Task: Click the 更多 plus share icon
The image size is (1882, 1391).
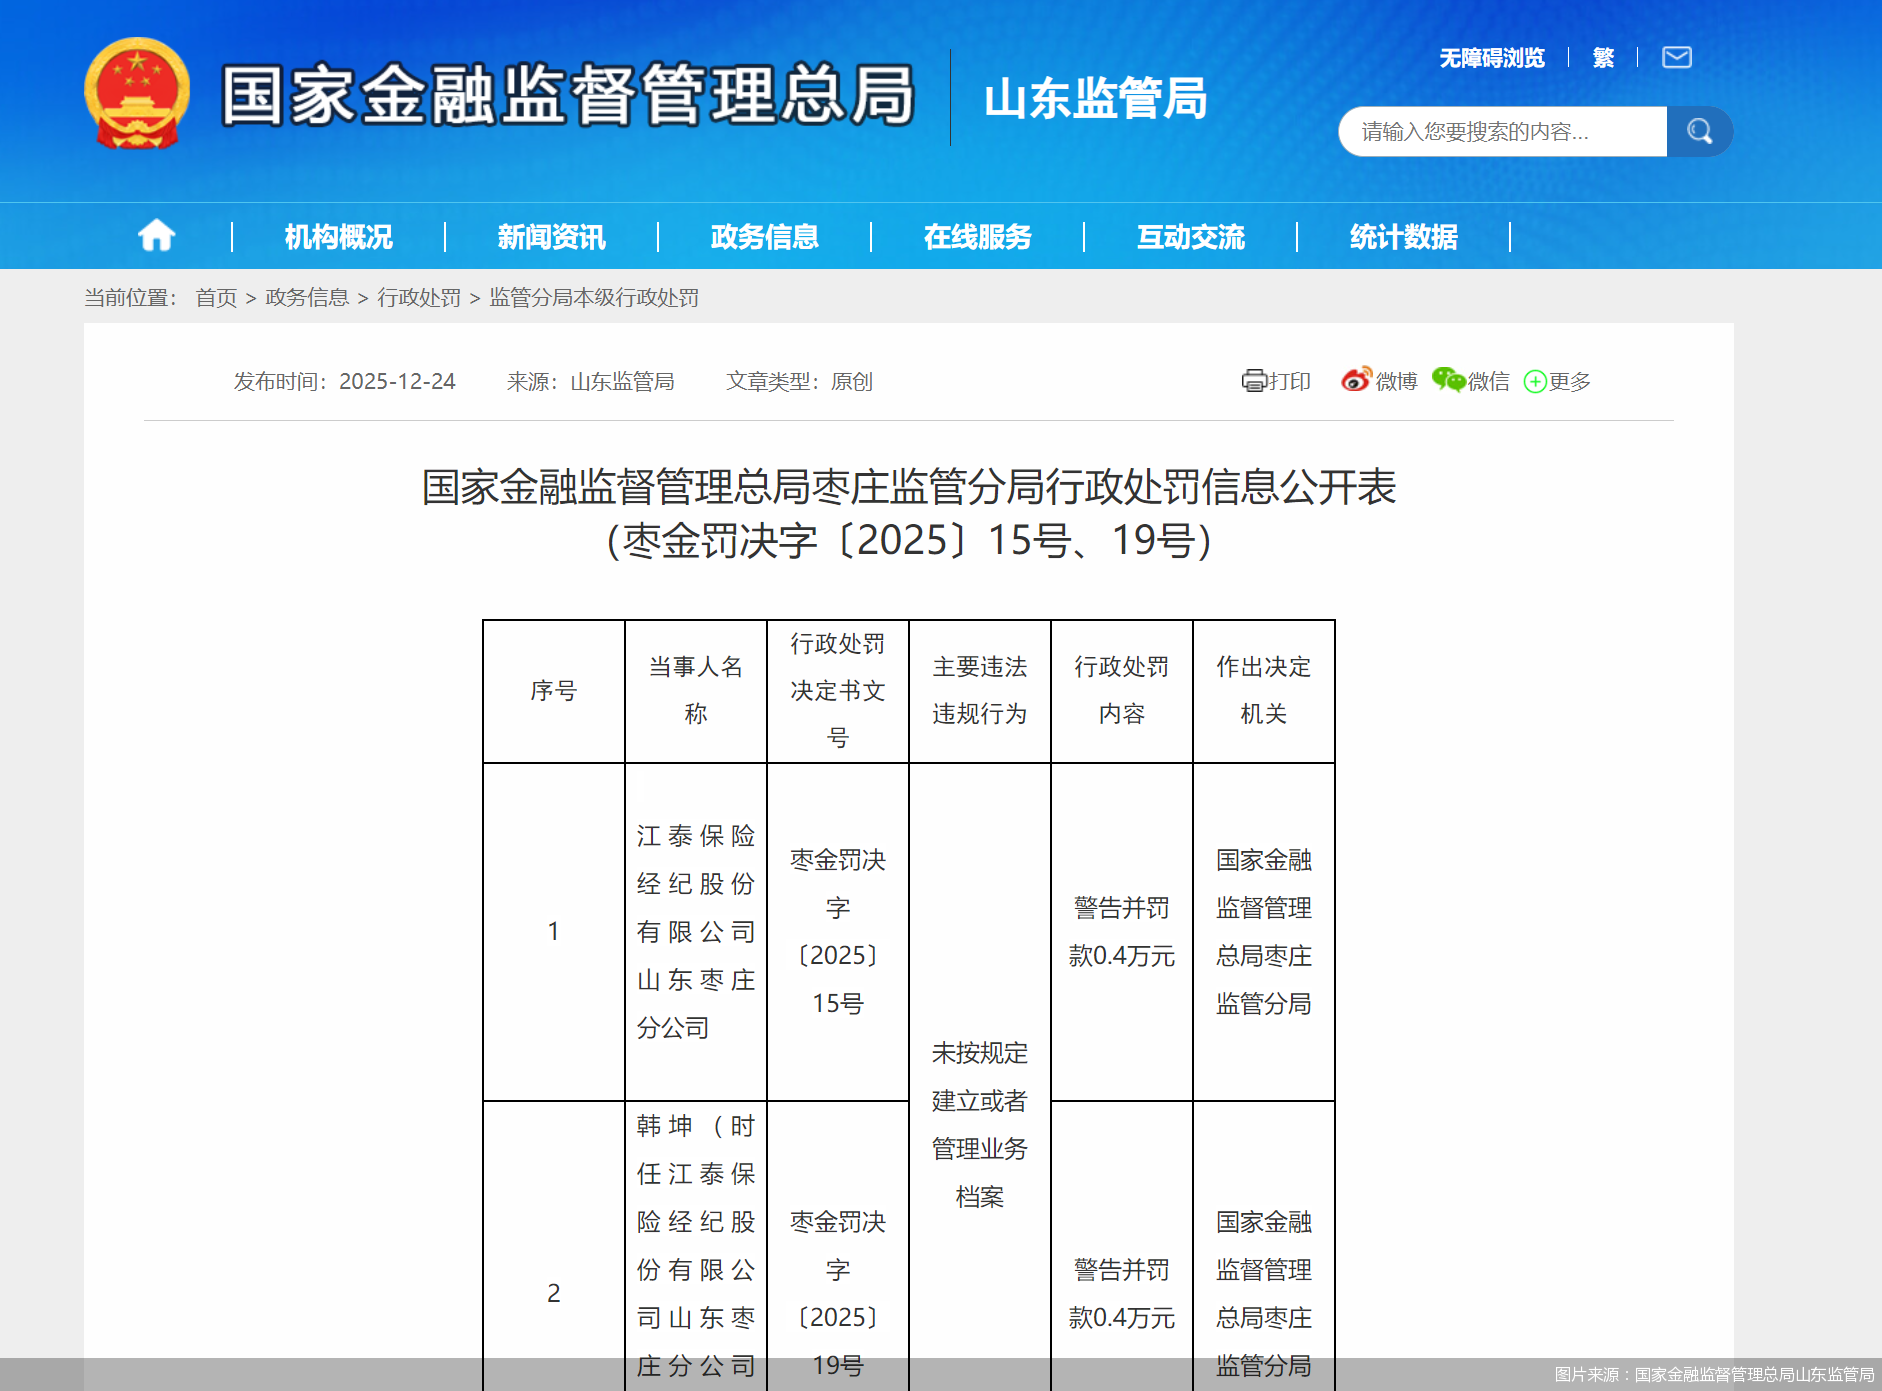Action: point(1555,381)
